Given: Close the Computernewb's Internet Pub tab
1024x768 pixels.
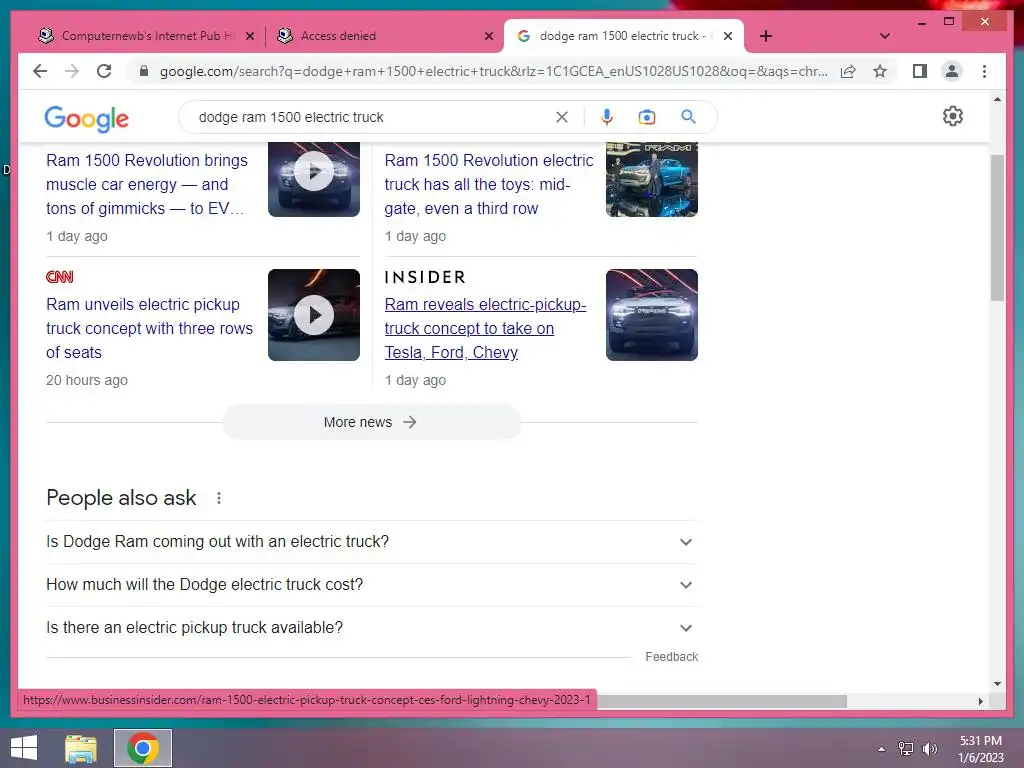Looking at the screenshot, I should pos(249,36).
